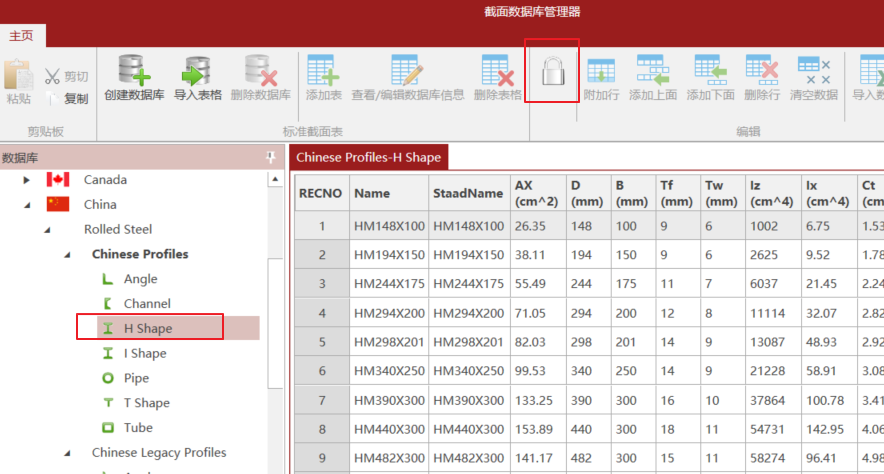
Task: Select the Pipe profile item
Action: point(136,378)
